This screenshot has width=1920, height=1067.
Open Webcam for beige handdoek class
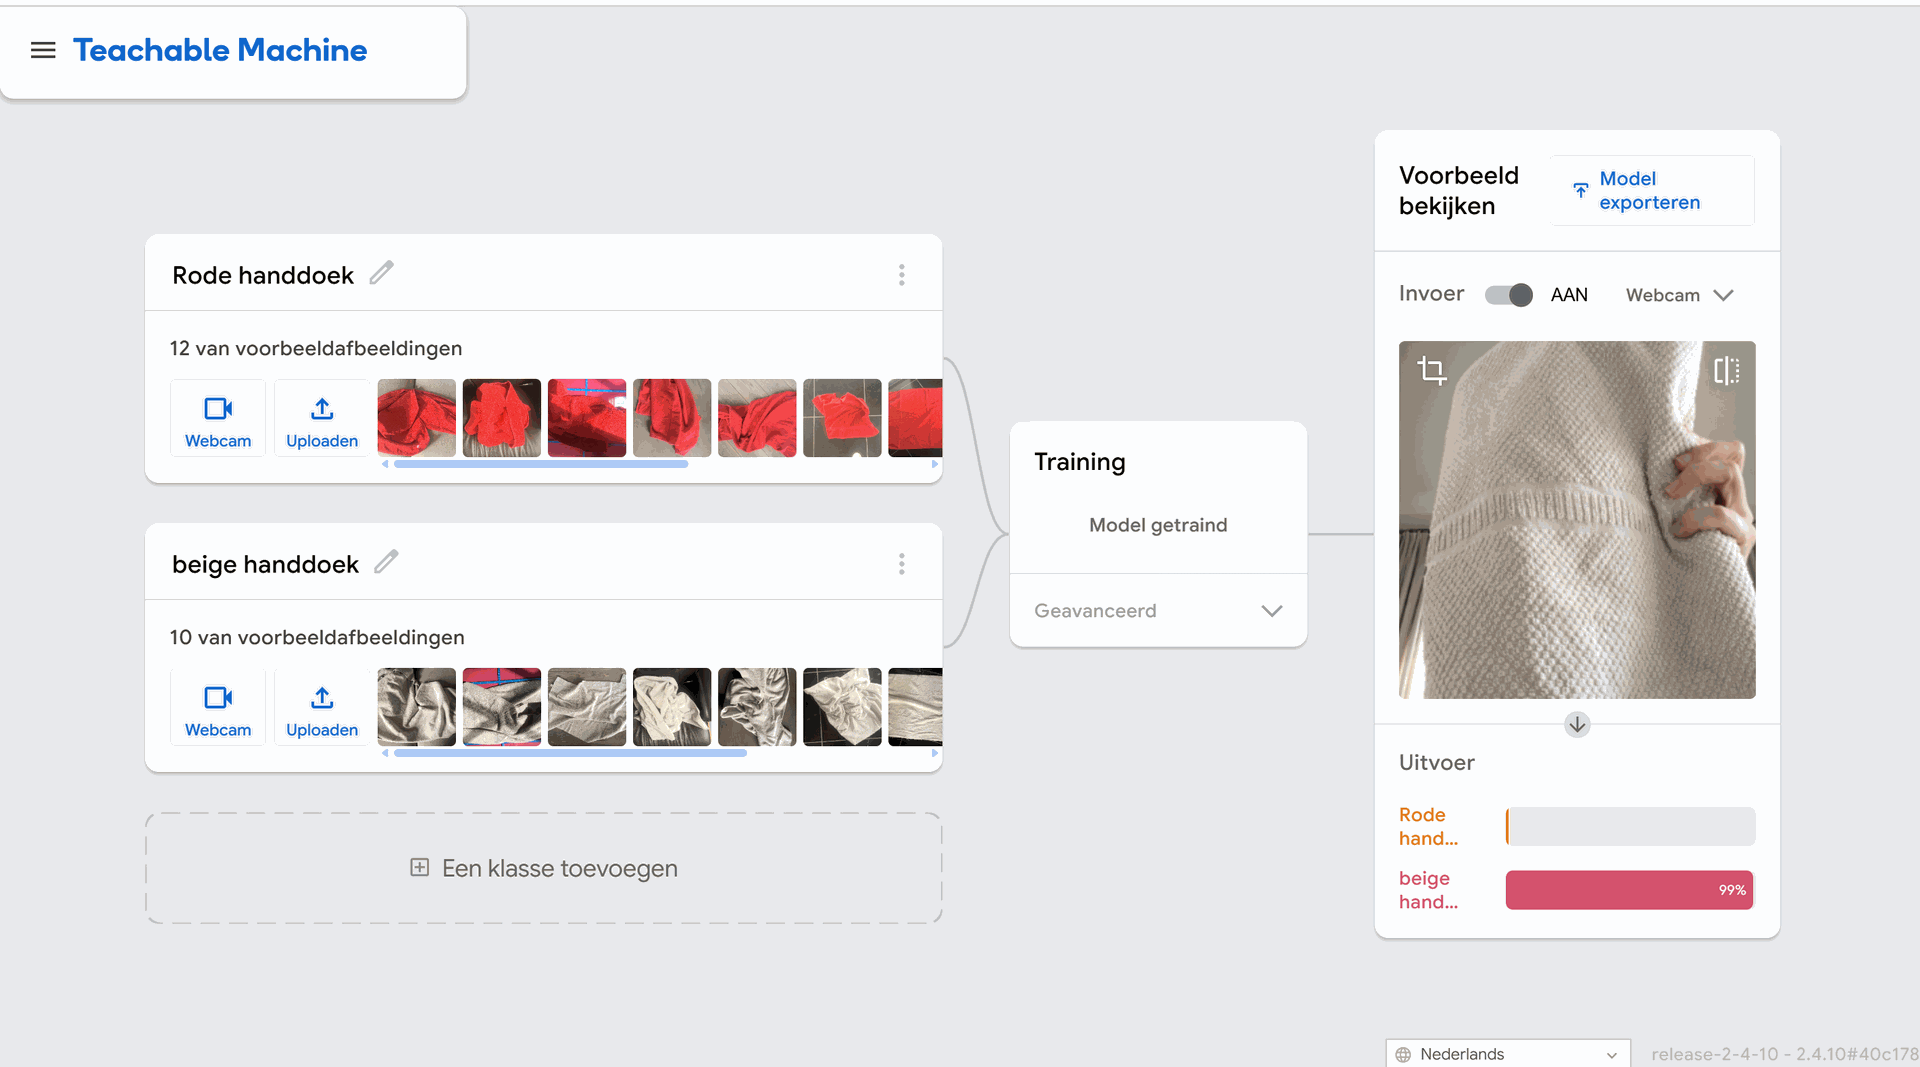(x=218, y=708)
